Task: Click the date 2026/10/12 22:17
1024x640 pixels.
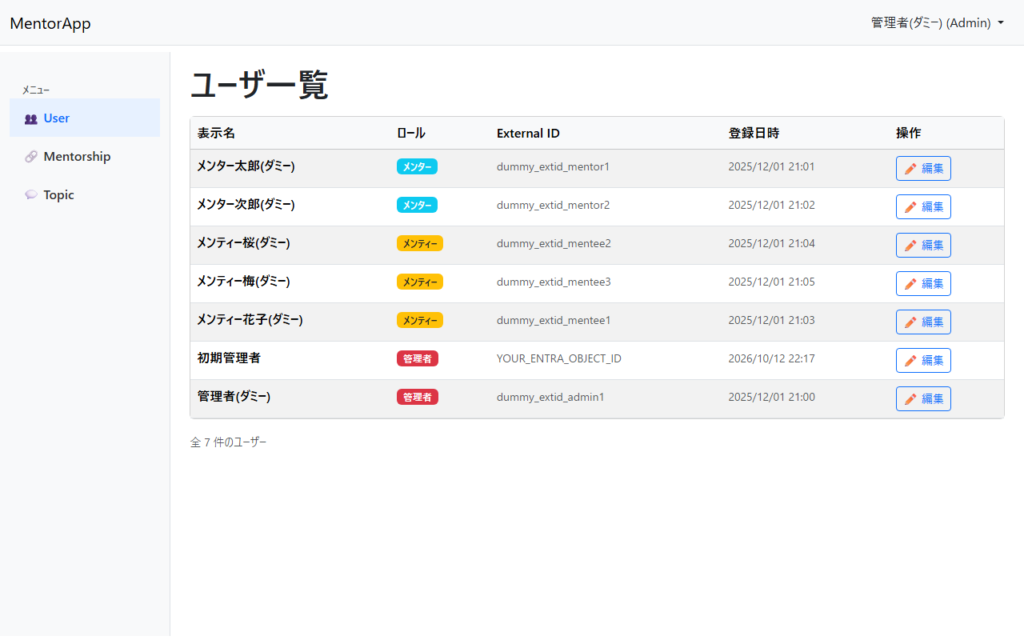Action: point(771,359)
